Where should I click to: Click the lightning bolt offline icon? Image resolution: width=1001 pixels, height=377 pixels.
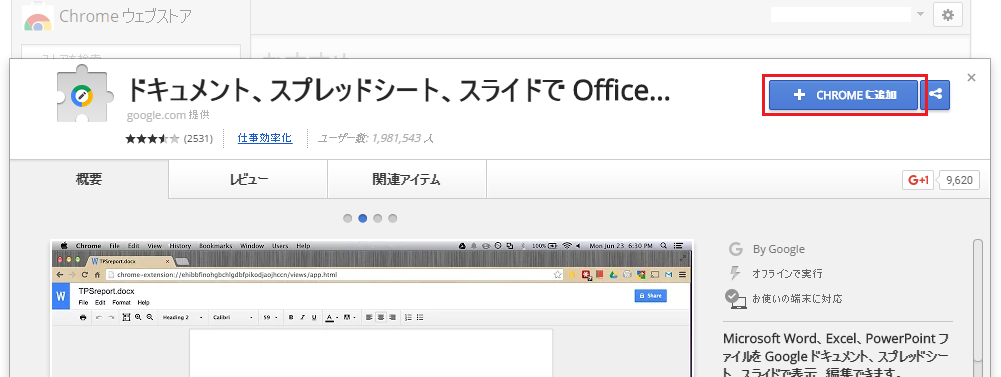735,273
